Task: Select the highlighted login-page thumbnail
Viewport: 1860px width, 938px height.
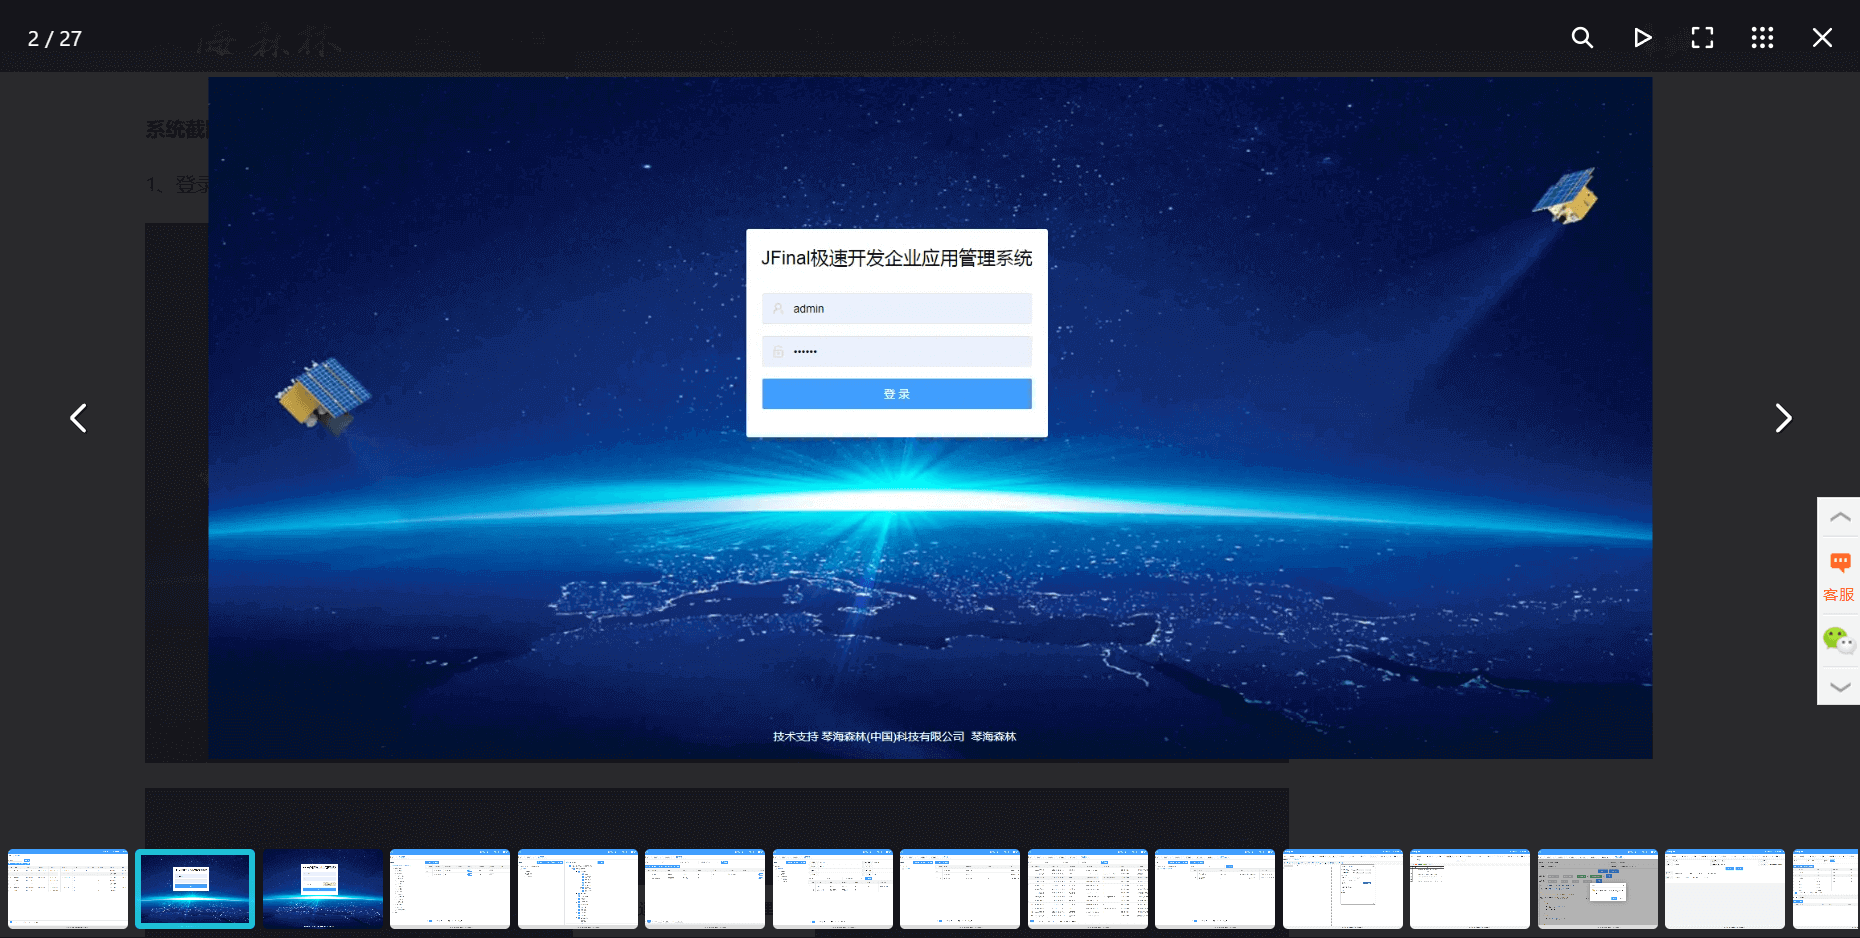Action: 195,889
